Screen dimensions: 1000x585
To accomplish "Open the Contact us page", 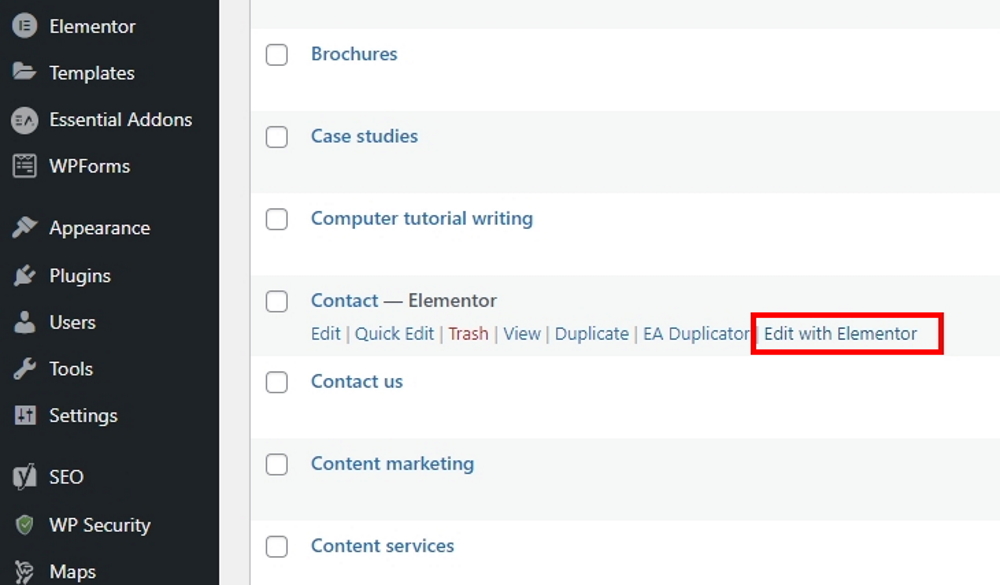I will pos(357,381).
